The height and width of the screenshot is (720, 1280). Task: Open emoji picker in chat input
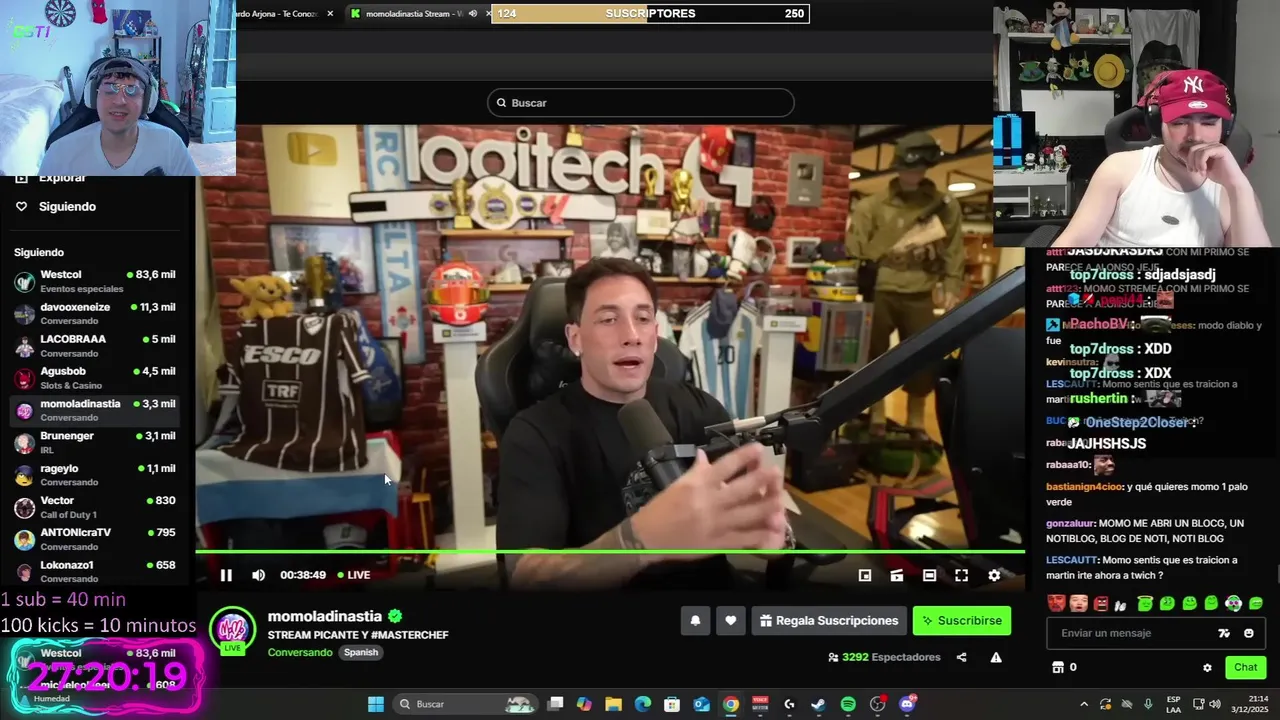click(1248, 633)
